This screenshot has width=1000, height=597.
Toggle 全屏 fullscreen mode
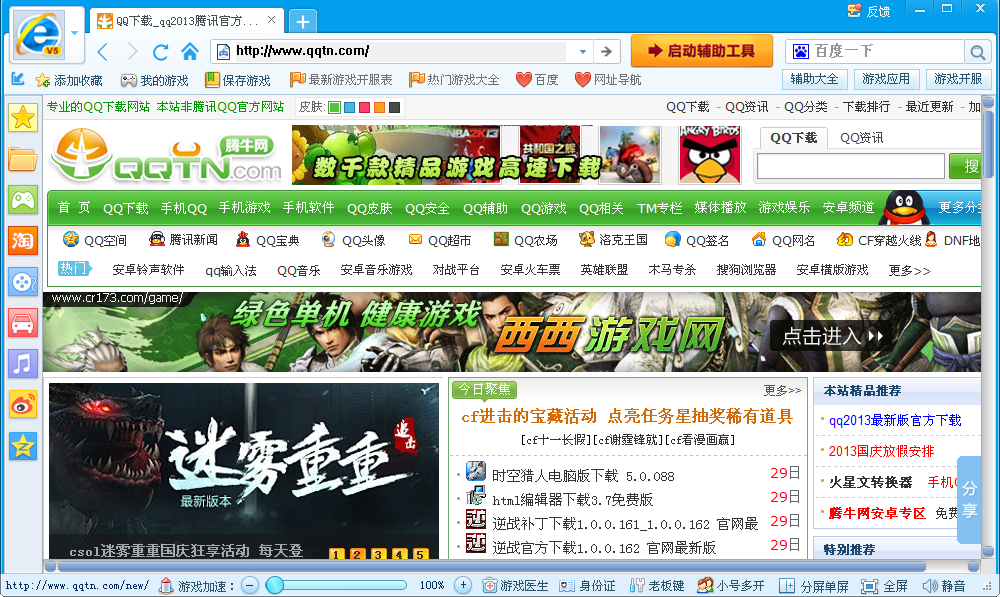pos(884,586)
